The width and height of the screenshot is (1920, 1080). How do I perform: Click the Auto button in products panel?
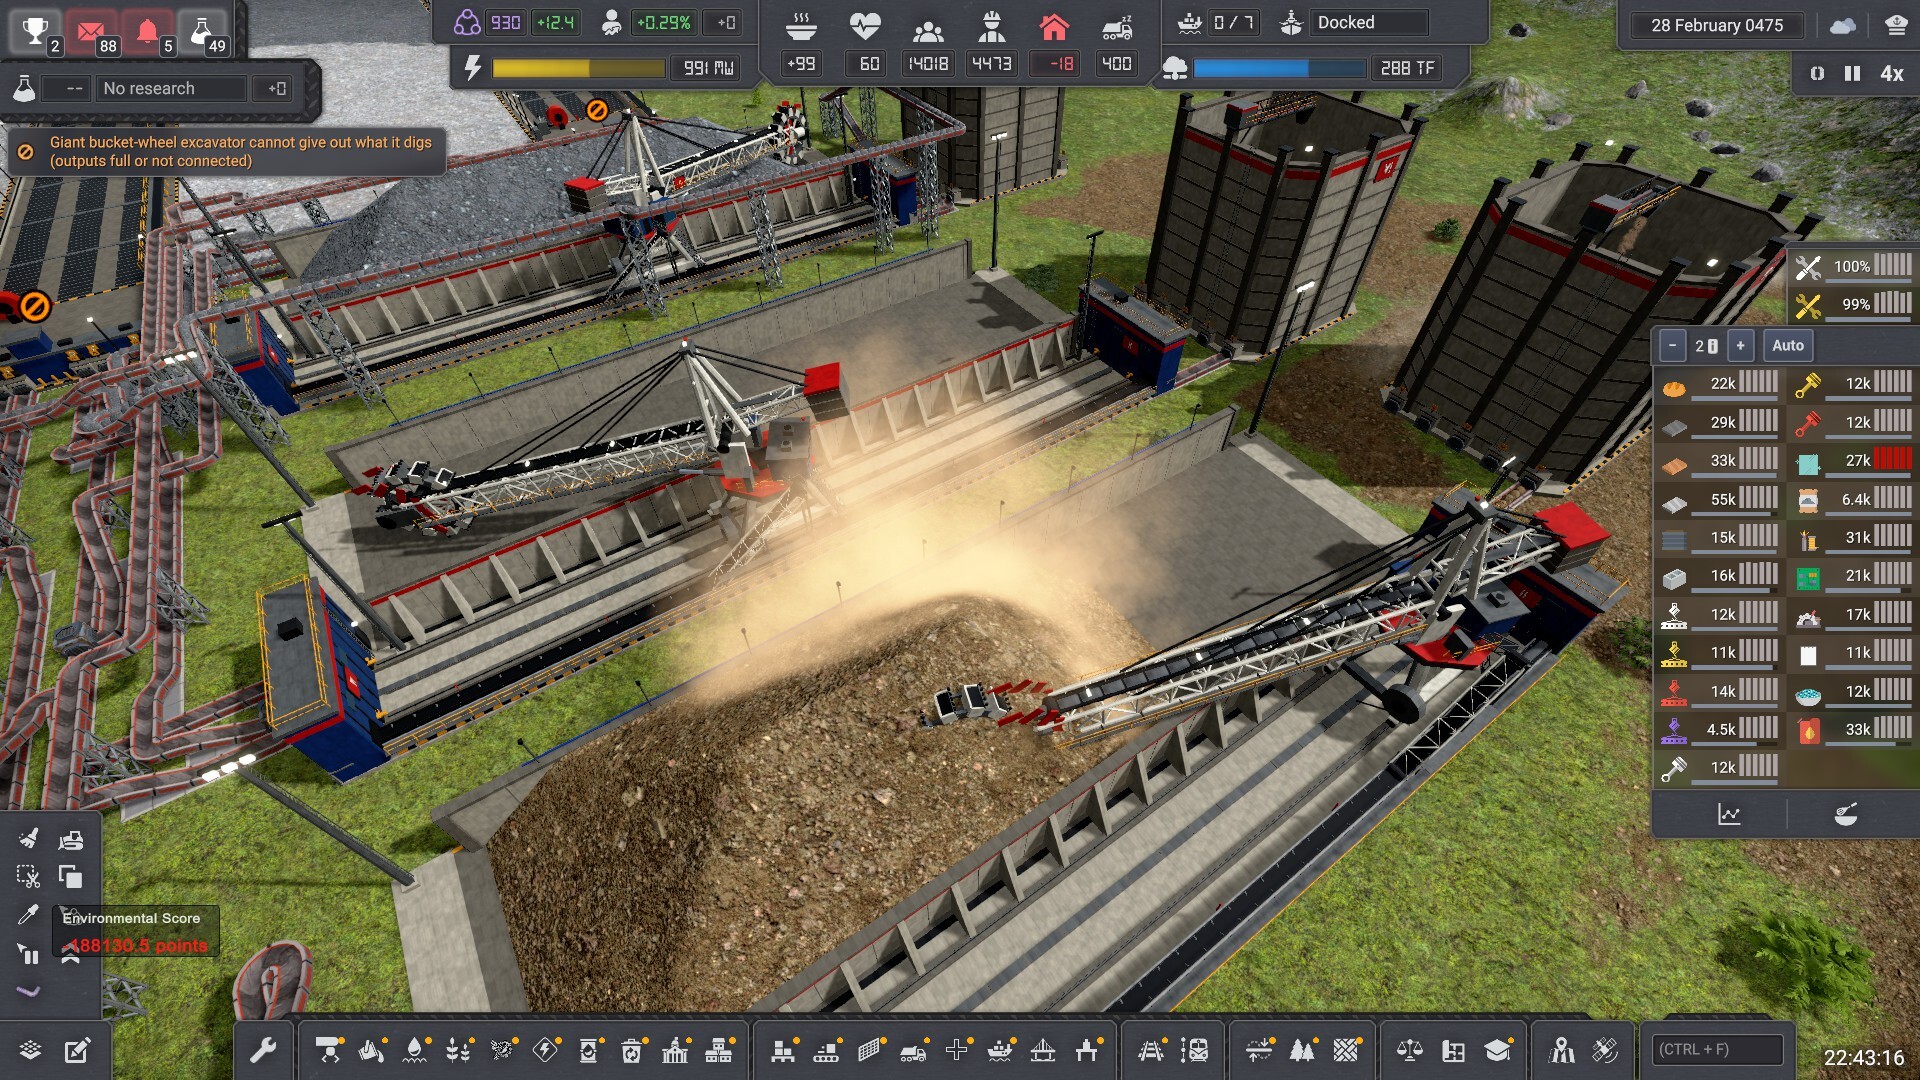pyautogui.click(x=1788, y=346)
